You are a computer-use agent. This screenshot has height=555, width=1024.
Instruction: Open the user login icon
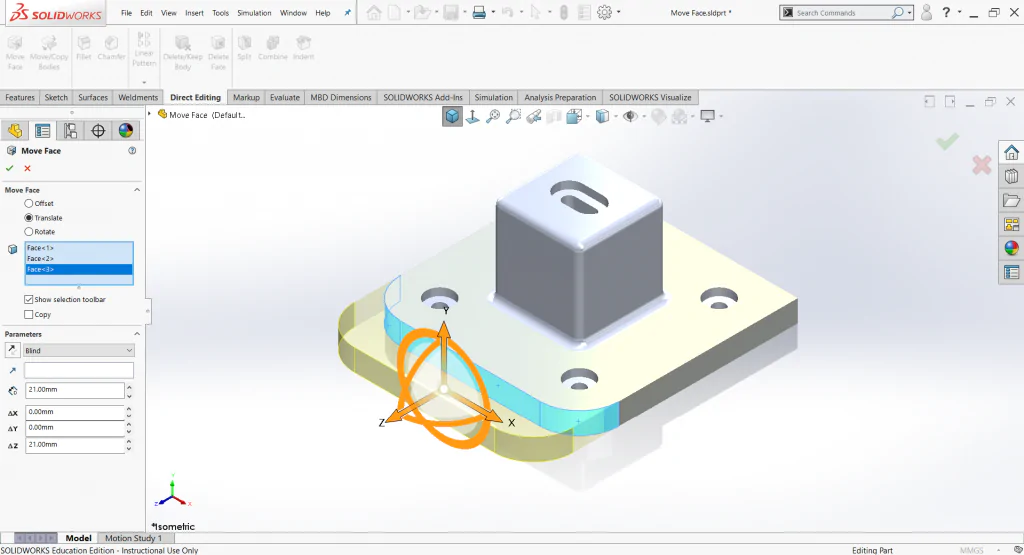click(x=926, y=12)
